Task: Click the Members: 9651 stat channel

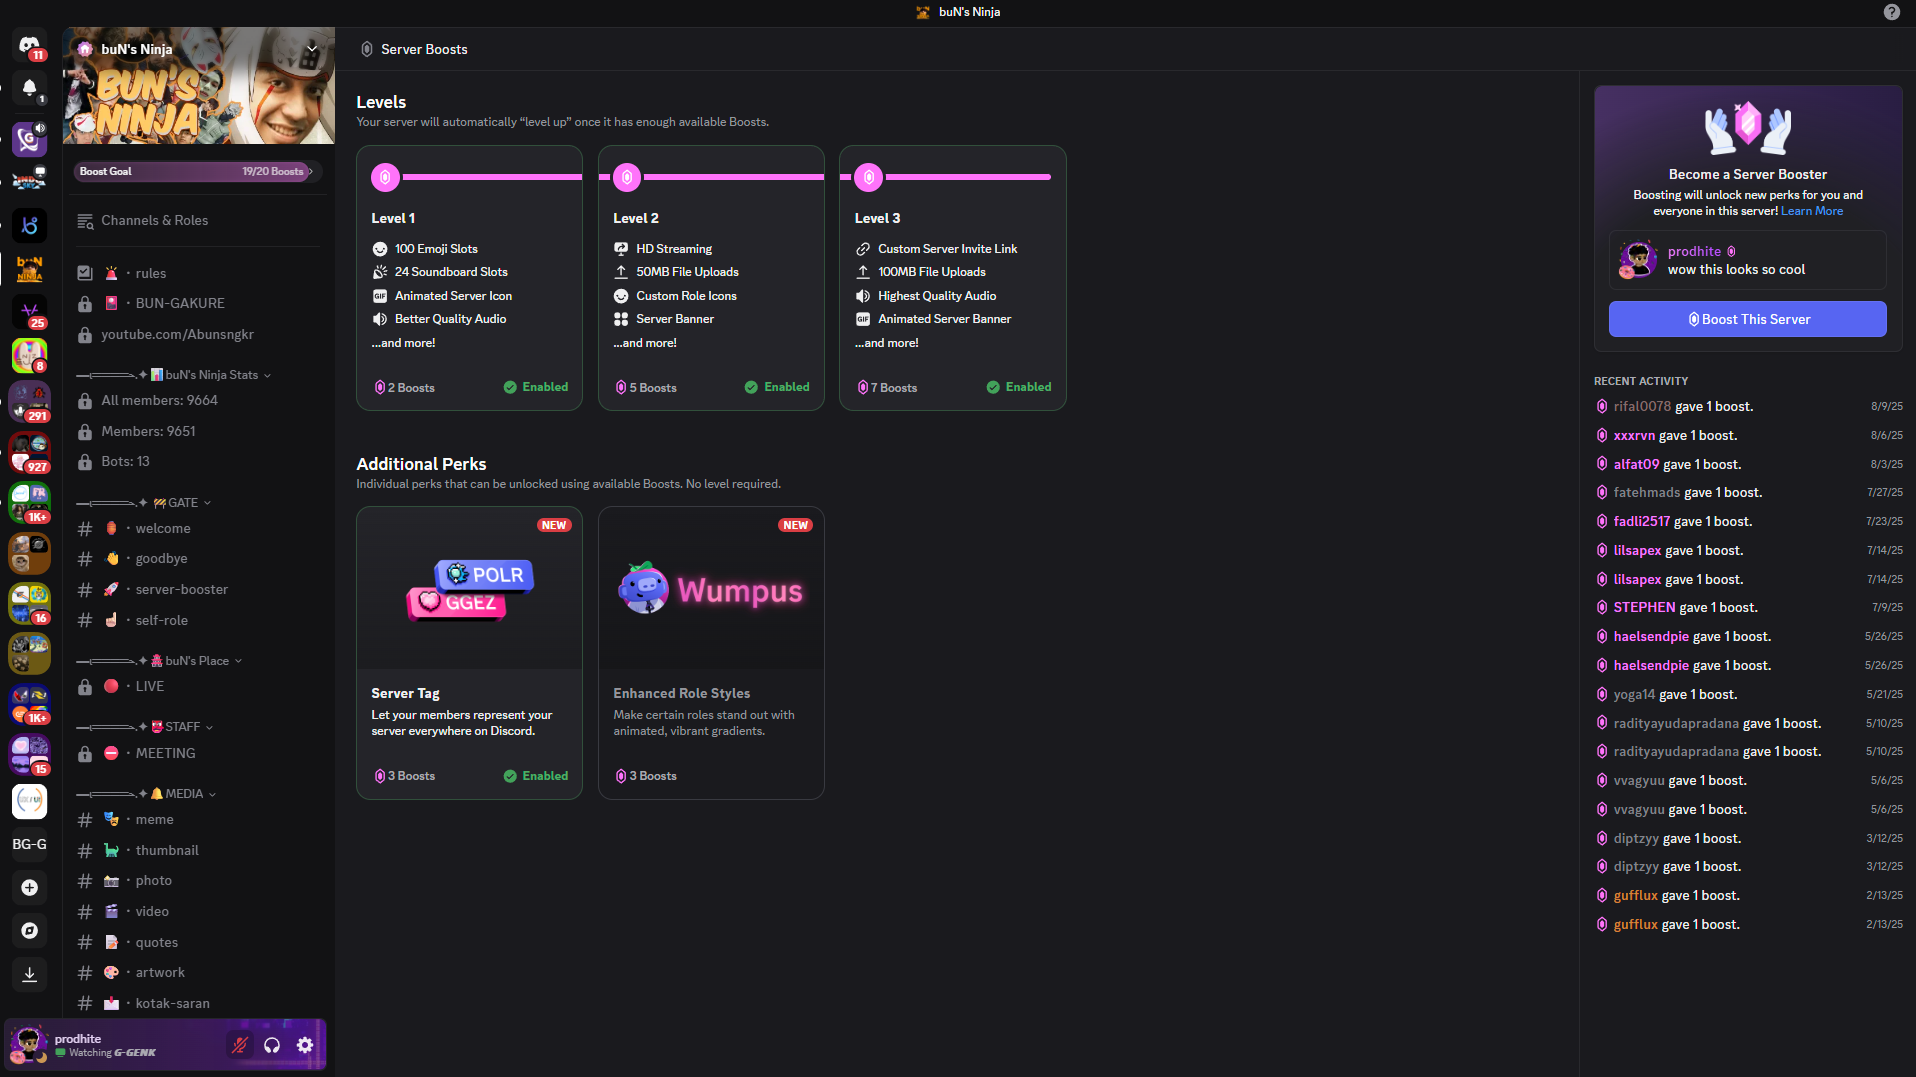Action: pyautogui.click(x=198, y=431)
